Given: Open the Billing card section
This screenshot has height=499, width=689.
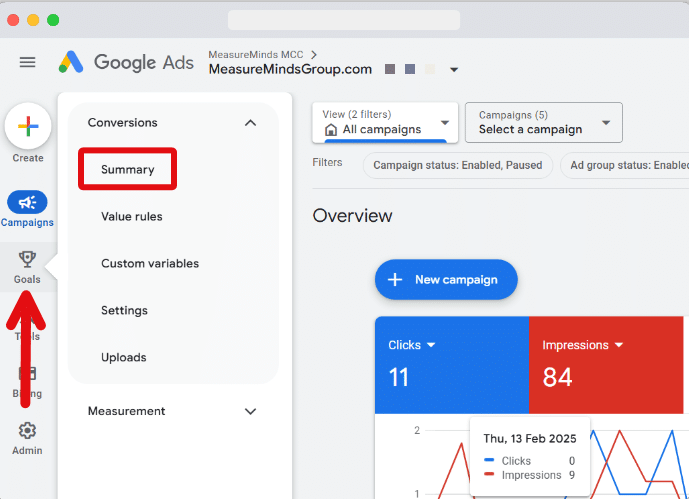Looking at the screenshot, I should [x=27, y=381].
